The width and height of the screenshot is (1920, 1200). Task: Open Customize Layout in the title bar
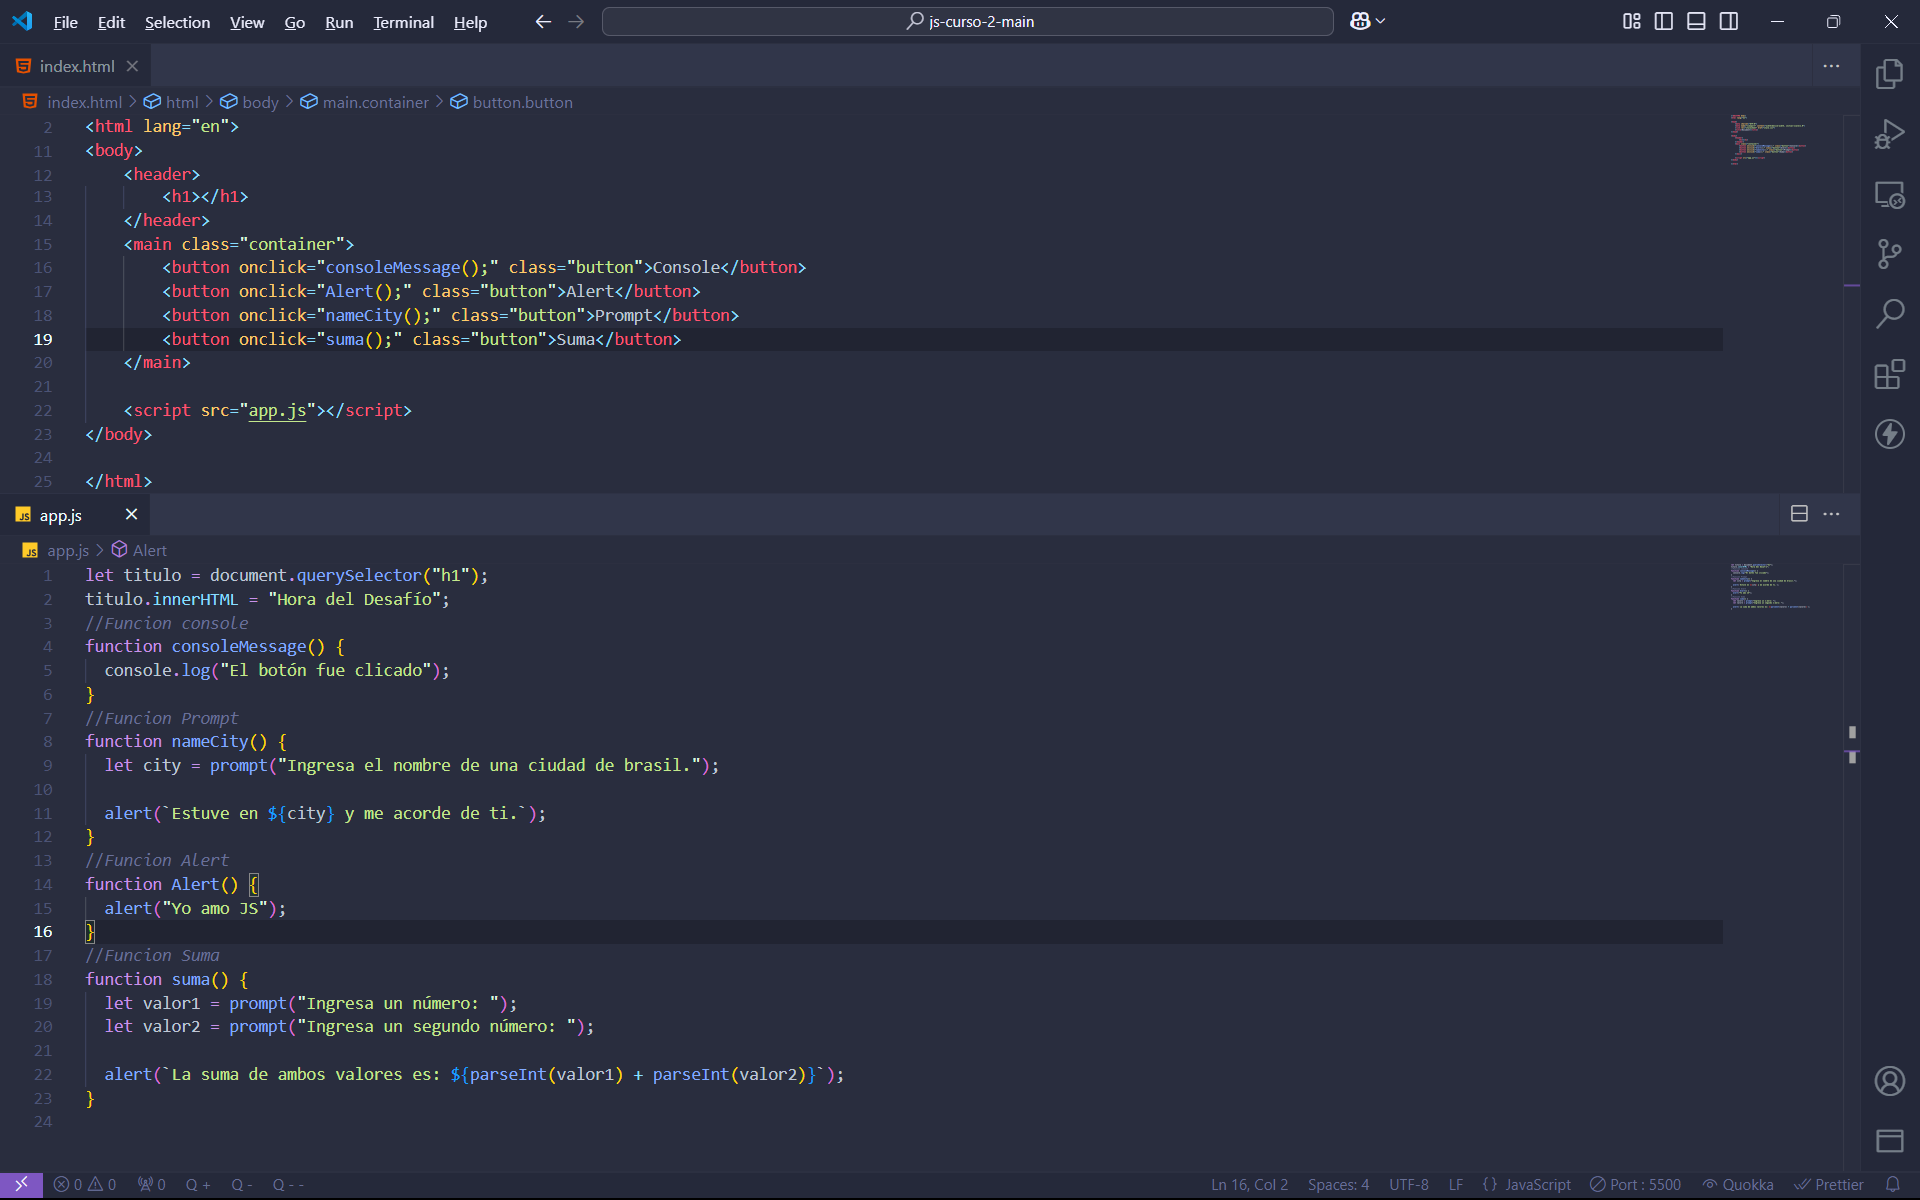1631,21
